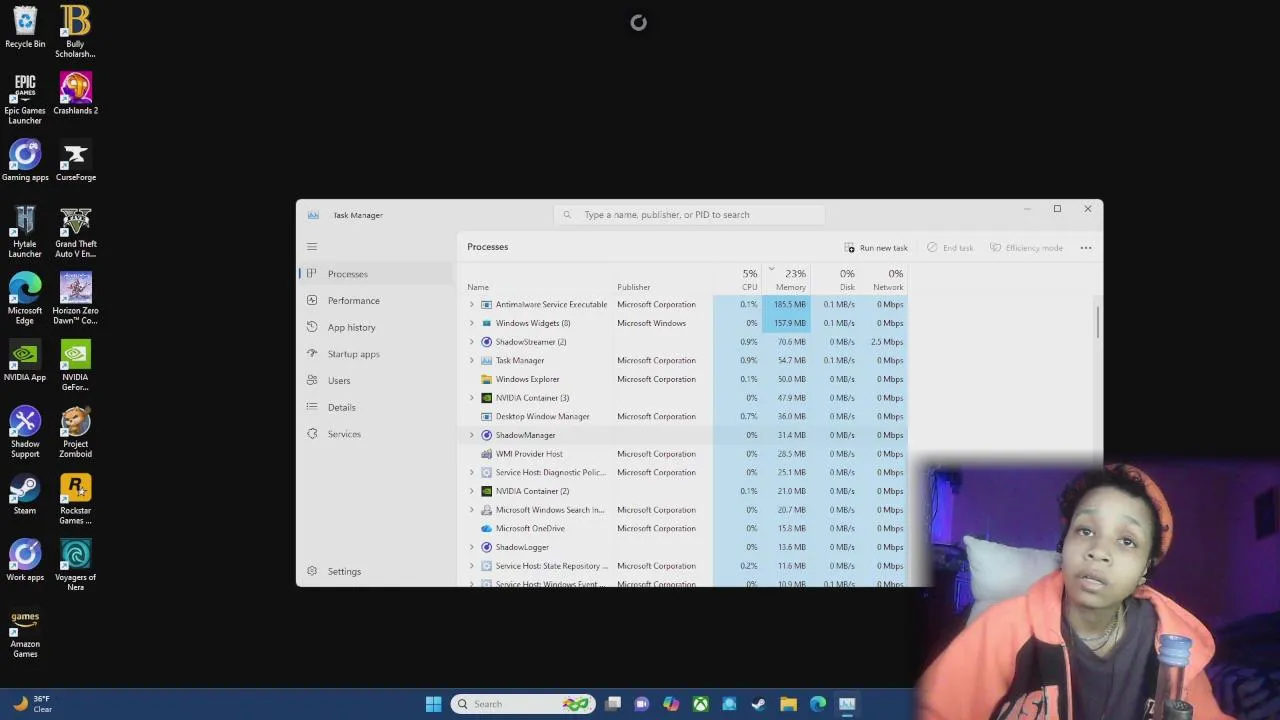Open Gaming apps desktop shortcut
Screen dimensions: 1280x720
(25, 160)
